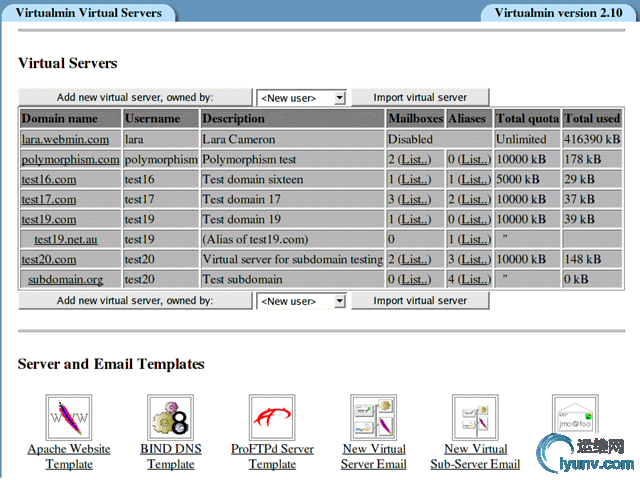Click the 416390 kB used cell
The image size is (640, 480).
[592, 140]
